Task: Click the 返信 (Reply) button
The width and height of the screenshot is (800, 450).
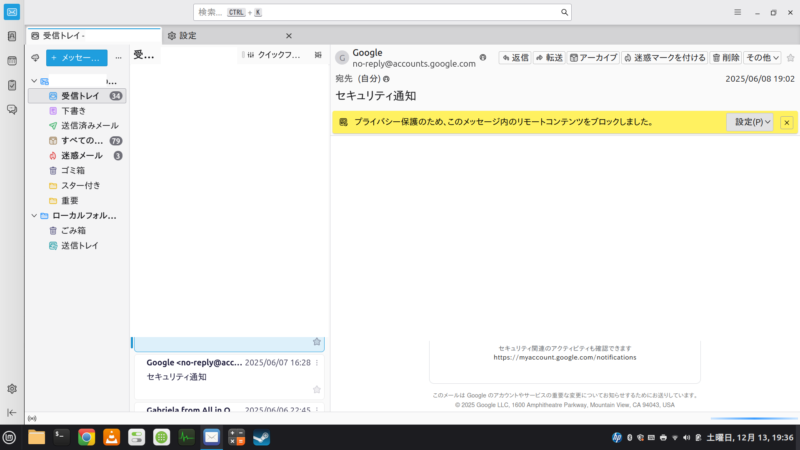Action: pyautogui.click(x=514, y=58)
